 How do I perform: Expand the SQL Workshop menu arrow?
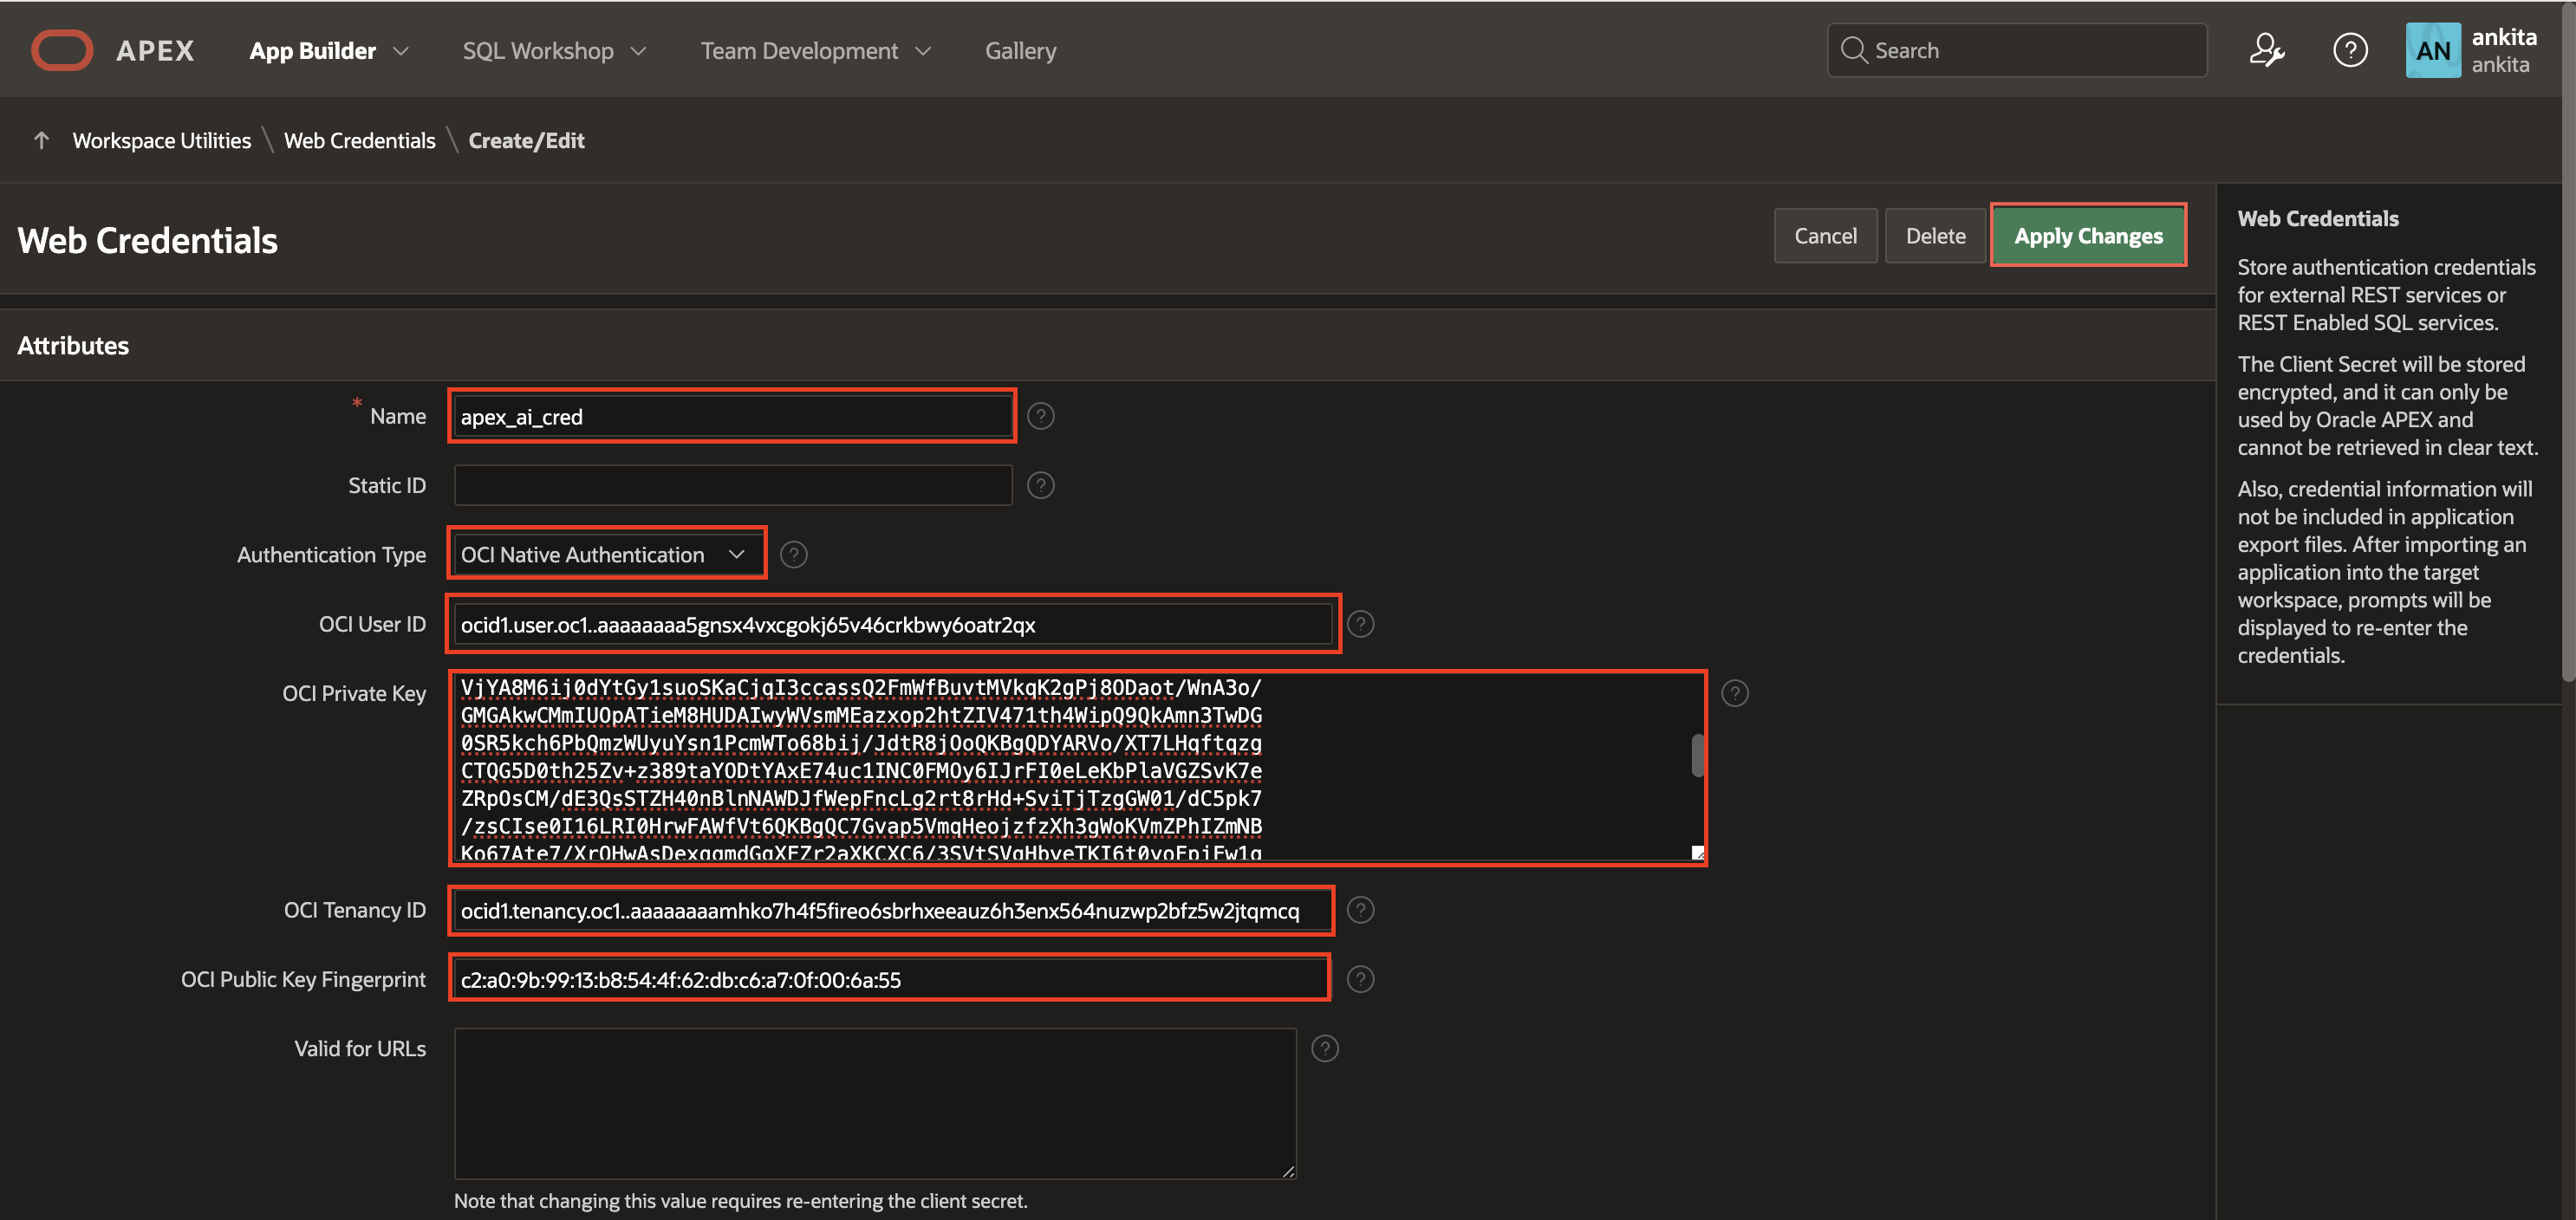pos(638,51)
